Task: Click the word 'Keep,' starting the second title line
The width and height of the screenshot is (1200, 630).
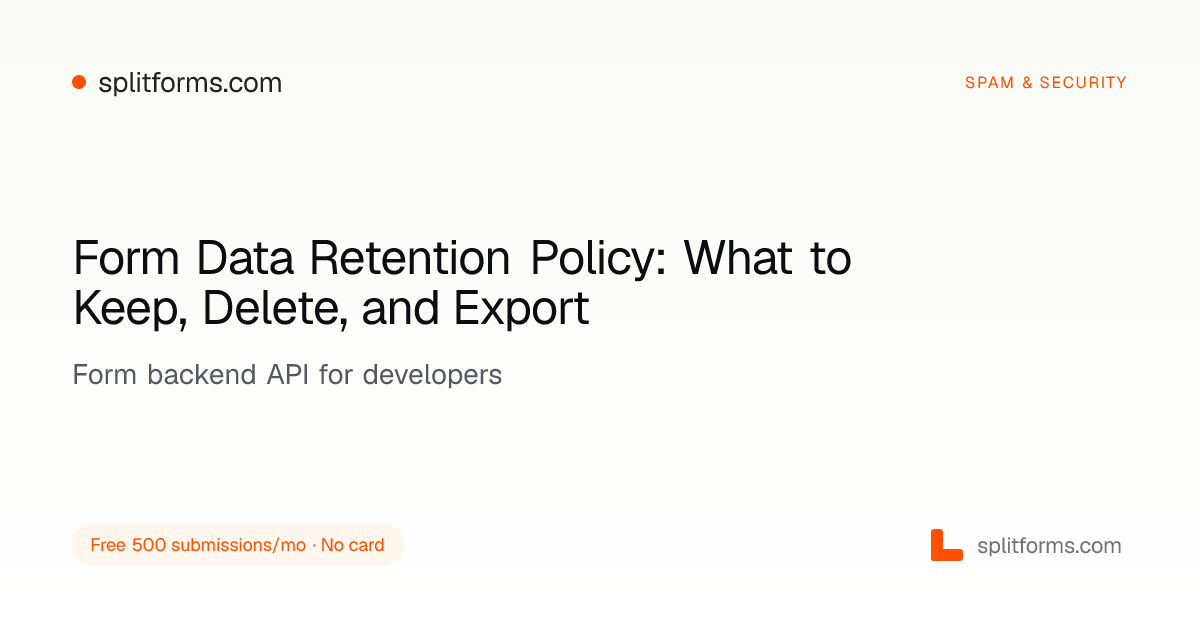Action: click(x=132, y=309)
